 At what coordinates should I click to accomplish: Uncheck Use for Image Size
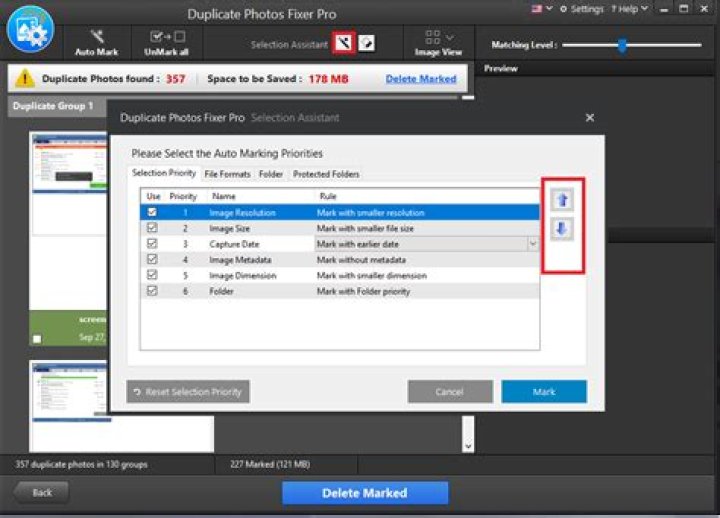pyautogui.click(x=152, y=228)
